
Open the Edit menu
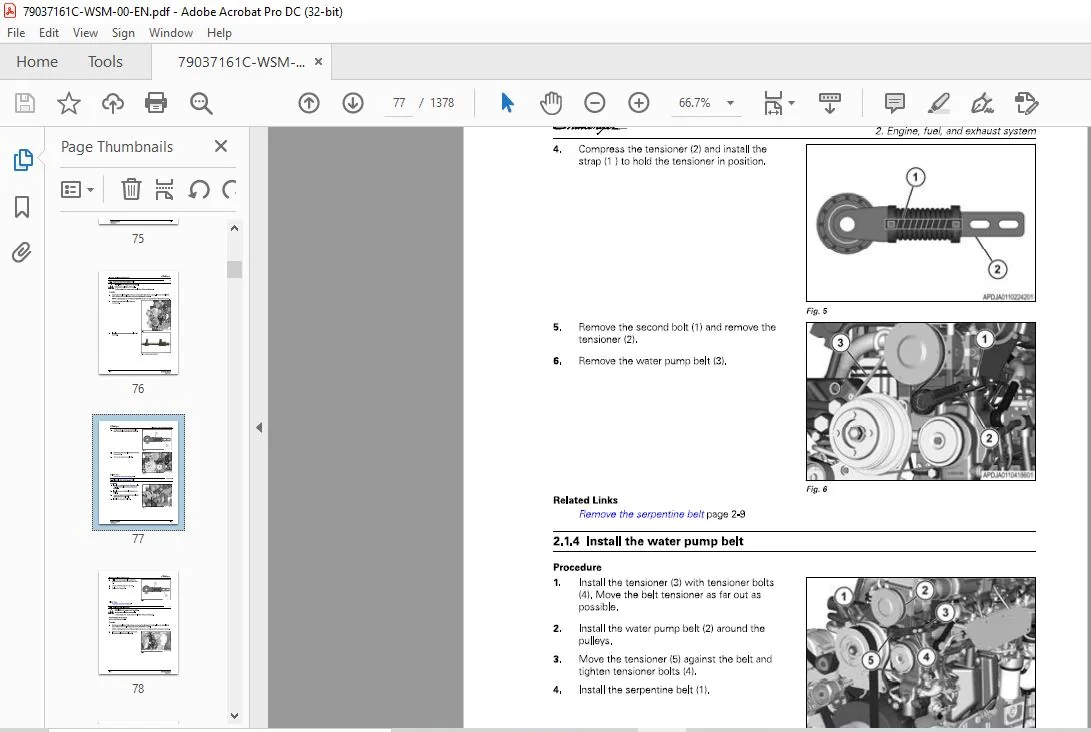[49, 33]
